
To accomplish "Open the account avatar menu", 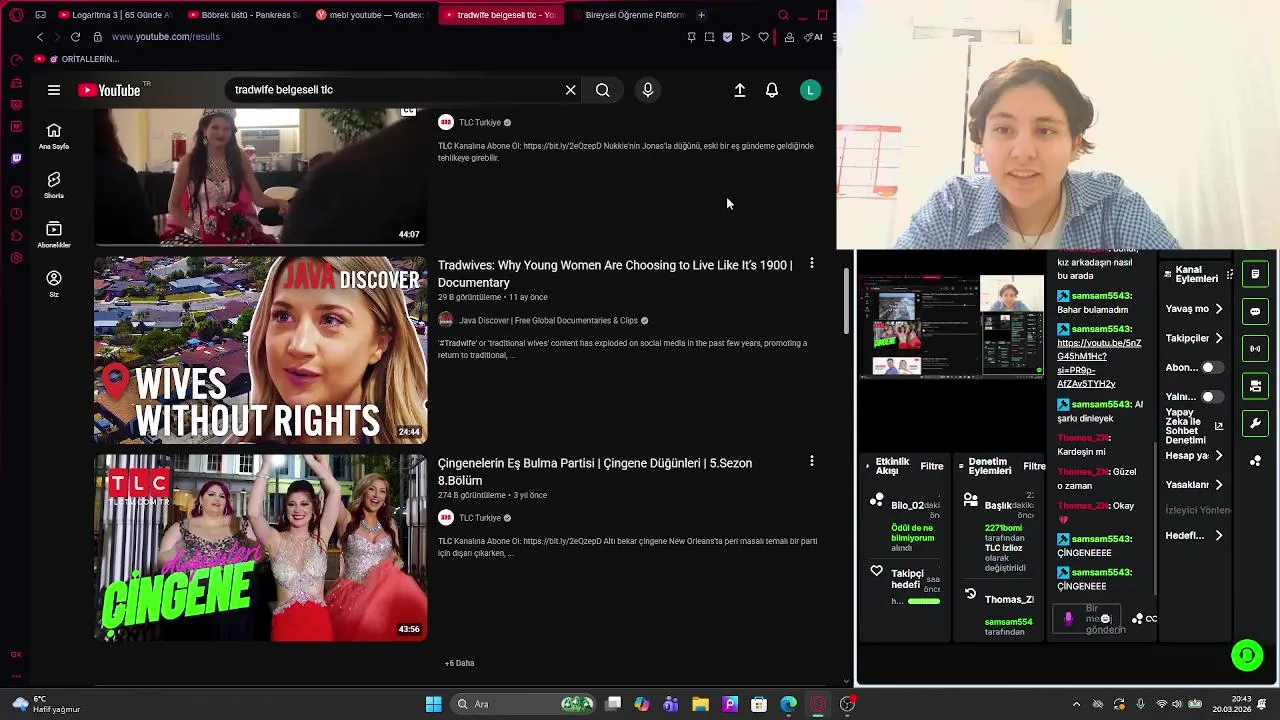I will tap(810, 90).
